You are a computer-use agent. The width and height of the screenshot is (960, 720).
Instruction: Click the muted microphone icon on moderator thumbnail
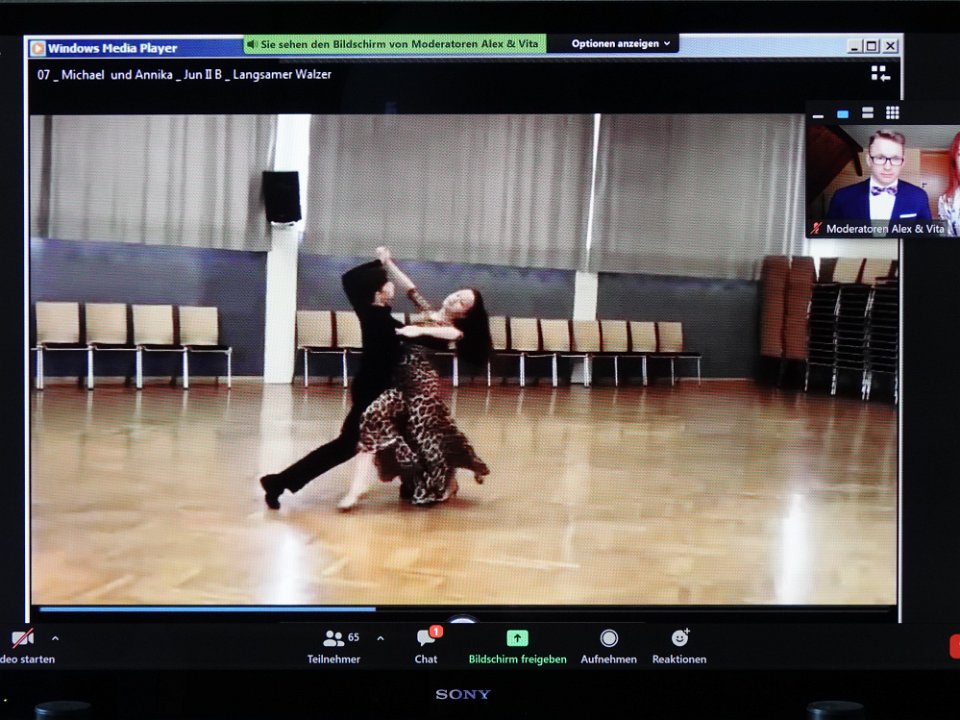point(816,229)
